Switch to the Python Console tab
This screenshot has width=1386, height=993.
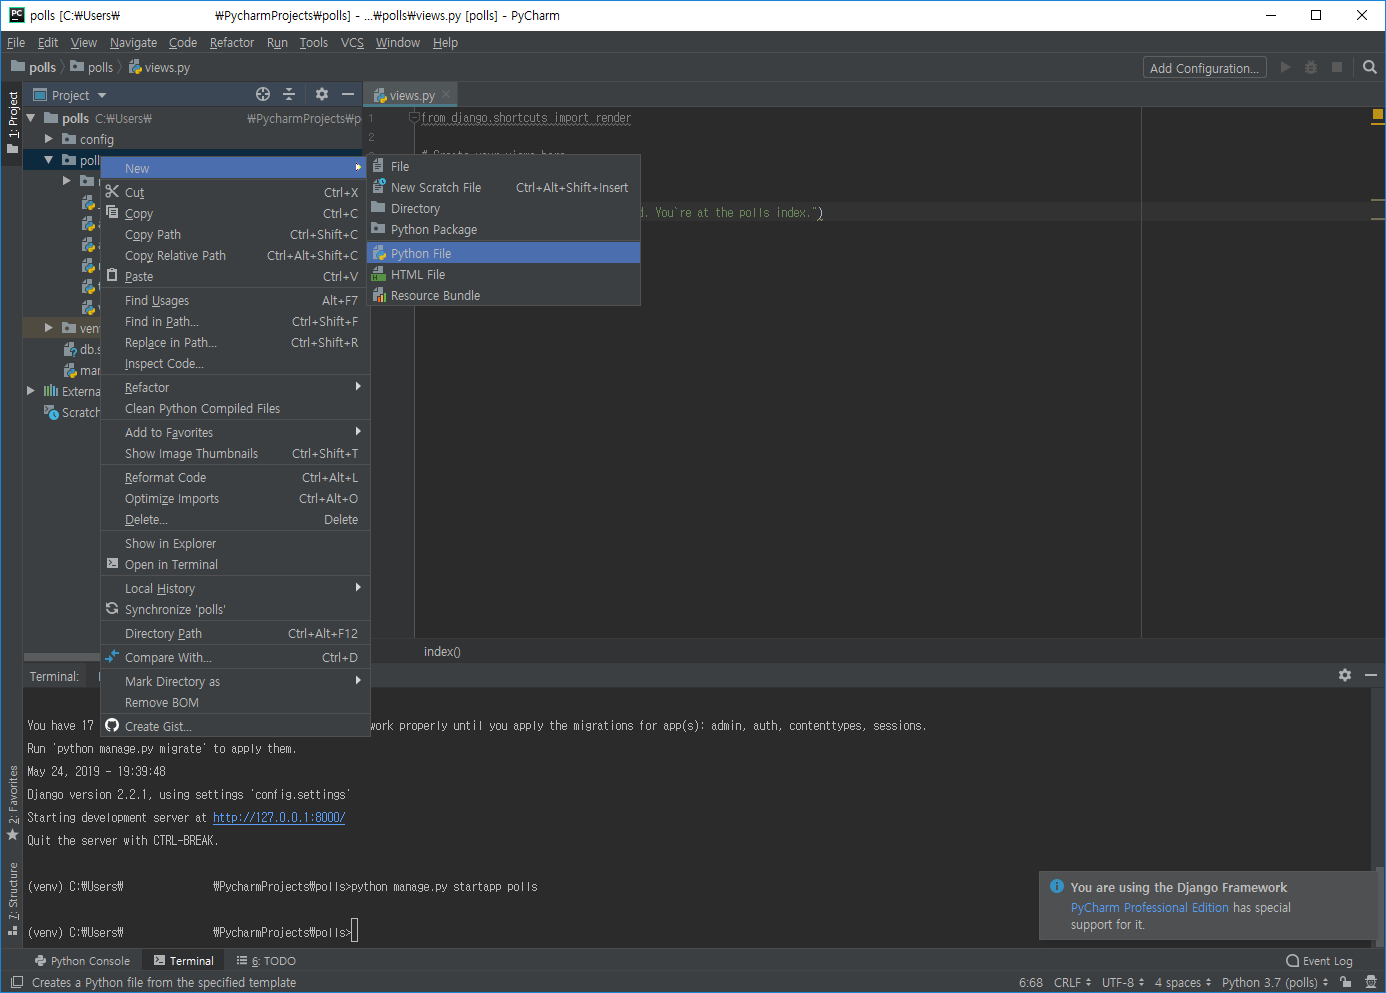click(82, 961)
